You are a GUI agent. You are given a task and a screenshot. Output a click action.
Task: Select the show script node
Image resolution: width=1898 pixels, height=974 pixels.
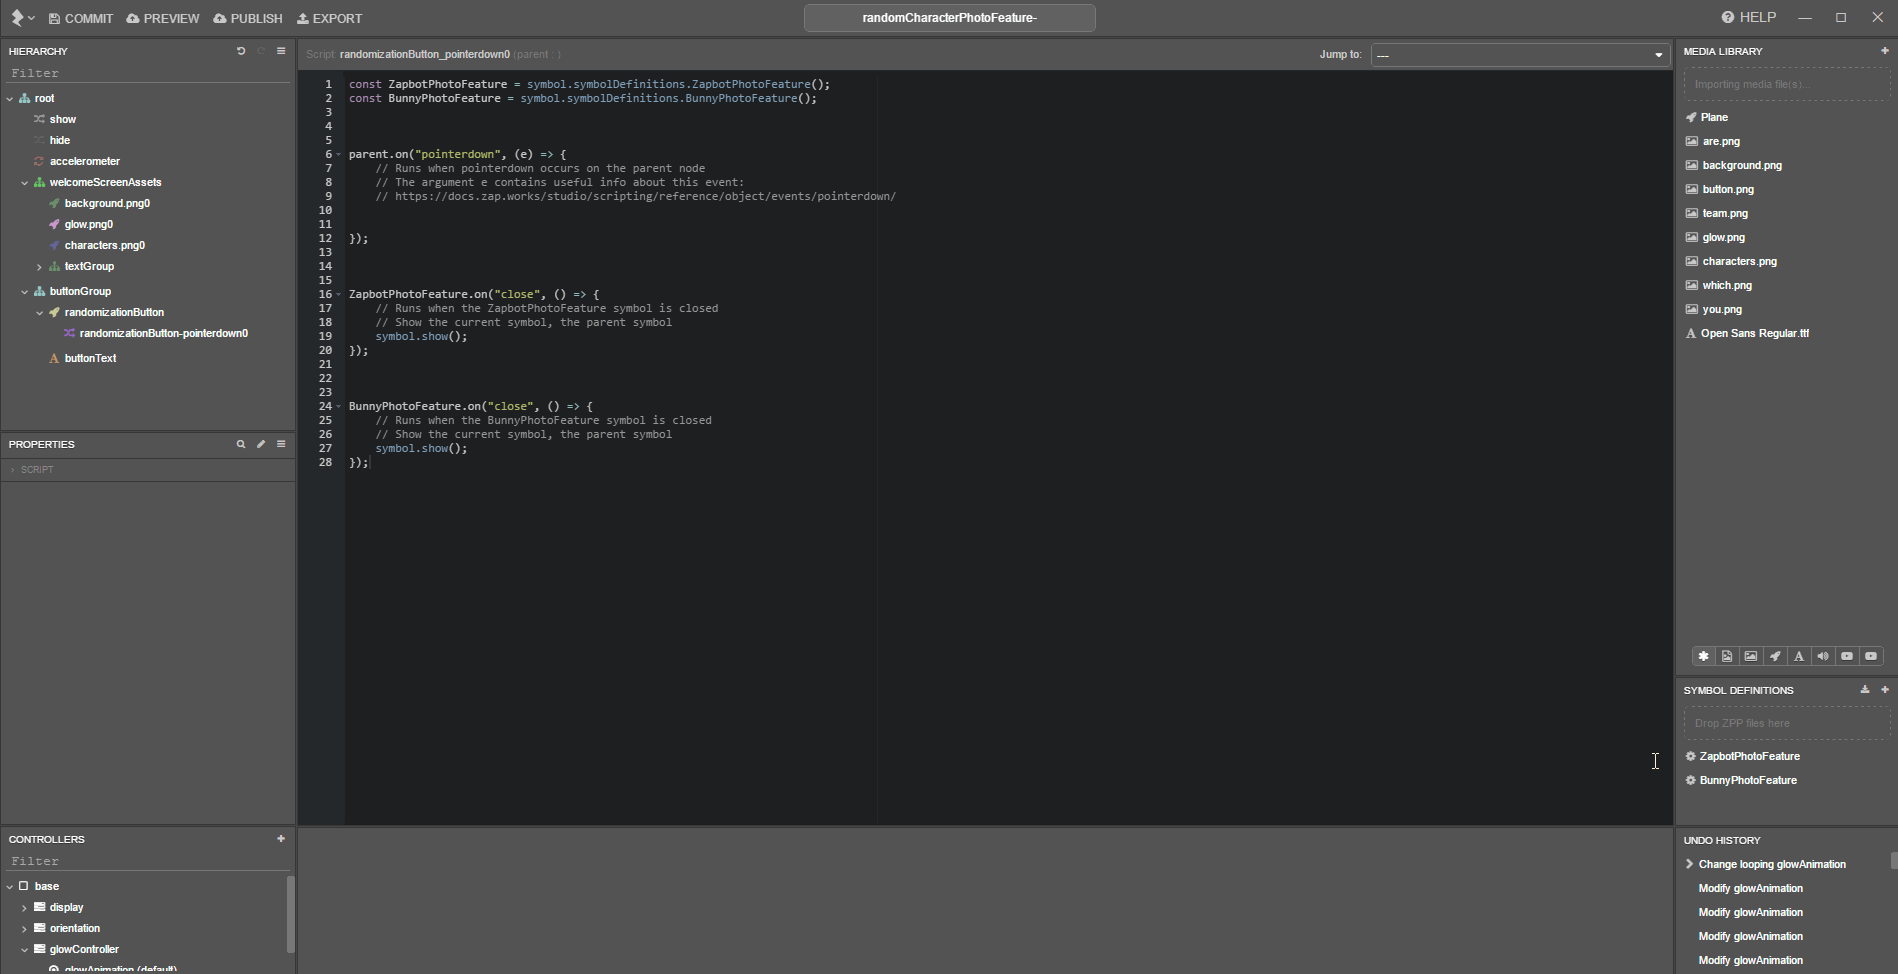[x=62, y=119]
